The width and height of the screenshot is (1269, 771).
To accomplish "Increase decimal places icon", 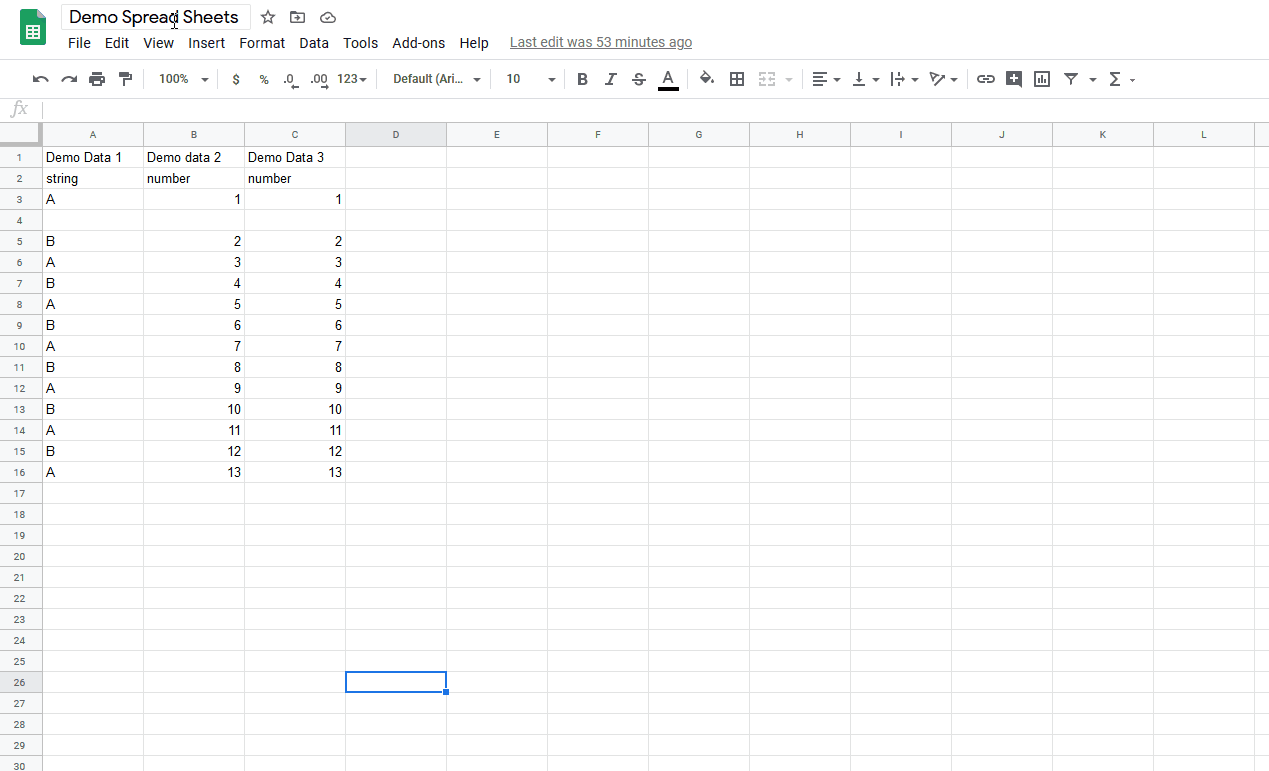I will 319,79.
